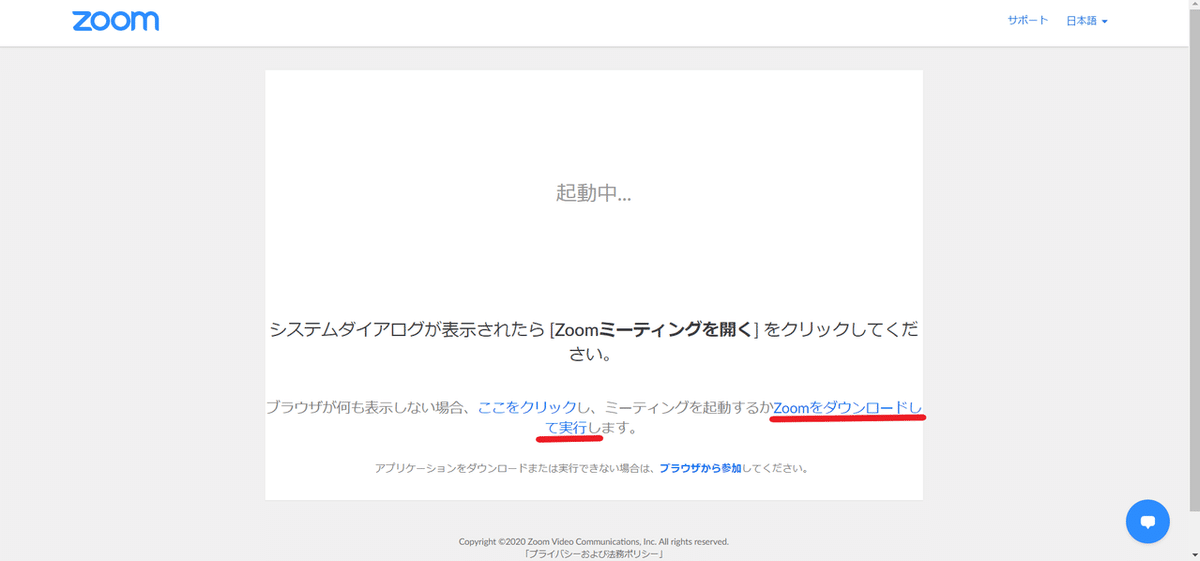Expand the 日本語 language dropdown
This screenshot has width=1200, height=561.
point(1087,21)
